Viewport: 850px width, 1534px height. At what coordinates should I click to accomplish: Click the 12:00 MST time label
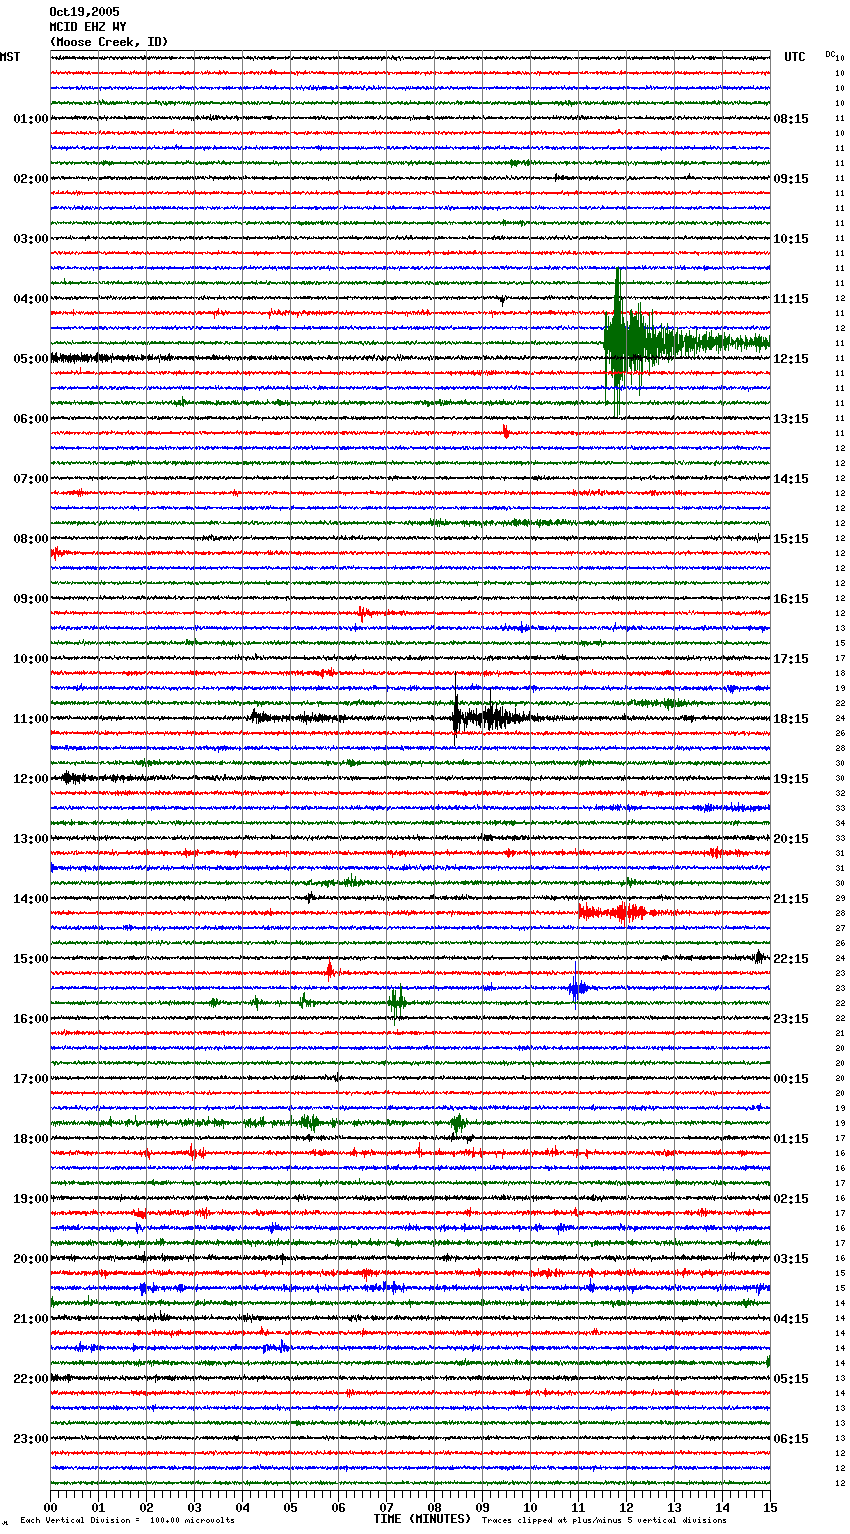pyautogui.click(x=31, y=779)
